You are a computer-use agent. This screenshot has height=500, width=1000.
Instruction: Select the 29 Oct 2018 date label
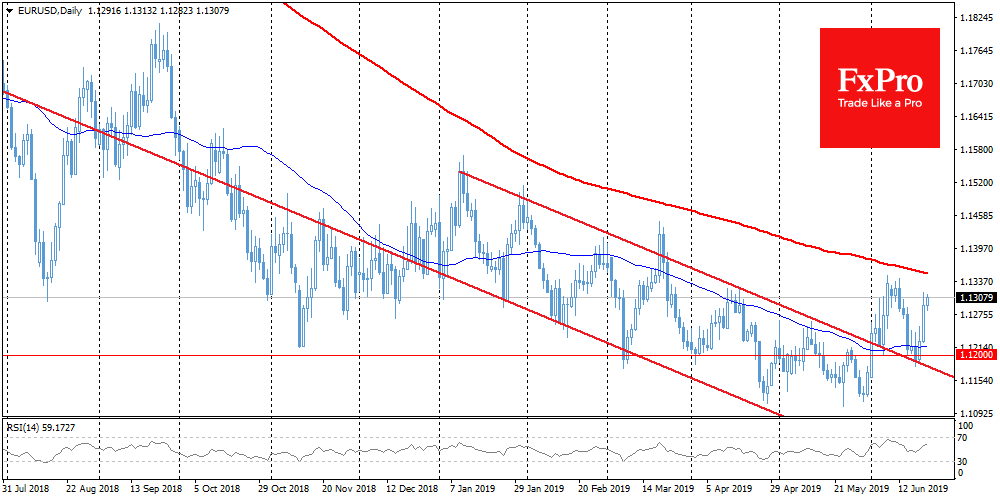coord(285,490)
